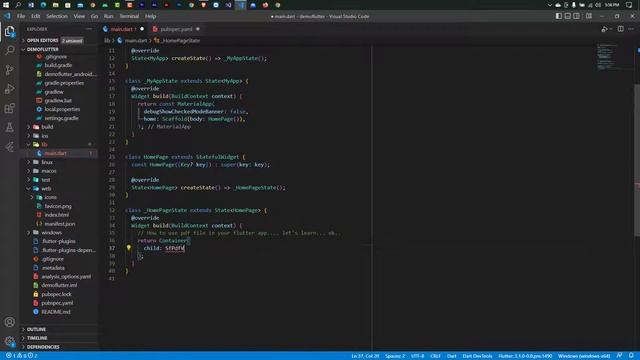Viewport: 640px width, 360px height.
Task: Open the Help menu
Action: click(151, 16)
